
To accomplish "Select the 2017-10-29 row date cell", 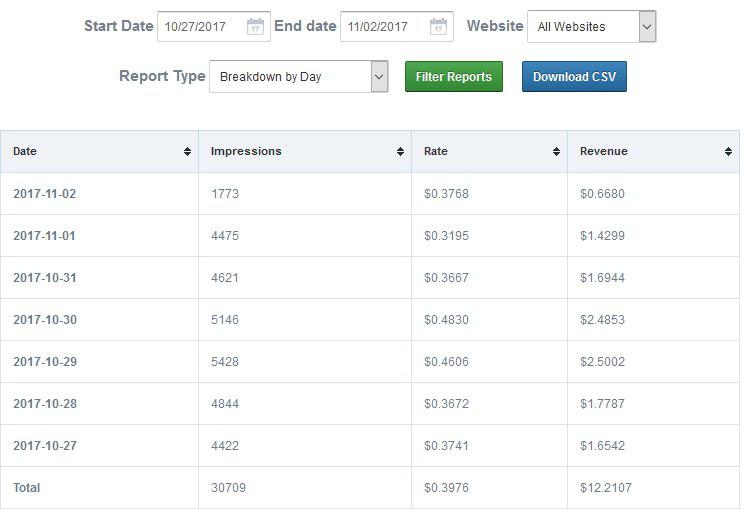I will (x=44, y=362).
